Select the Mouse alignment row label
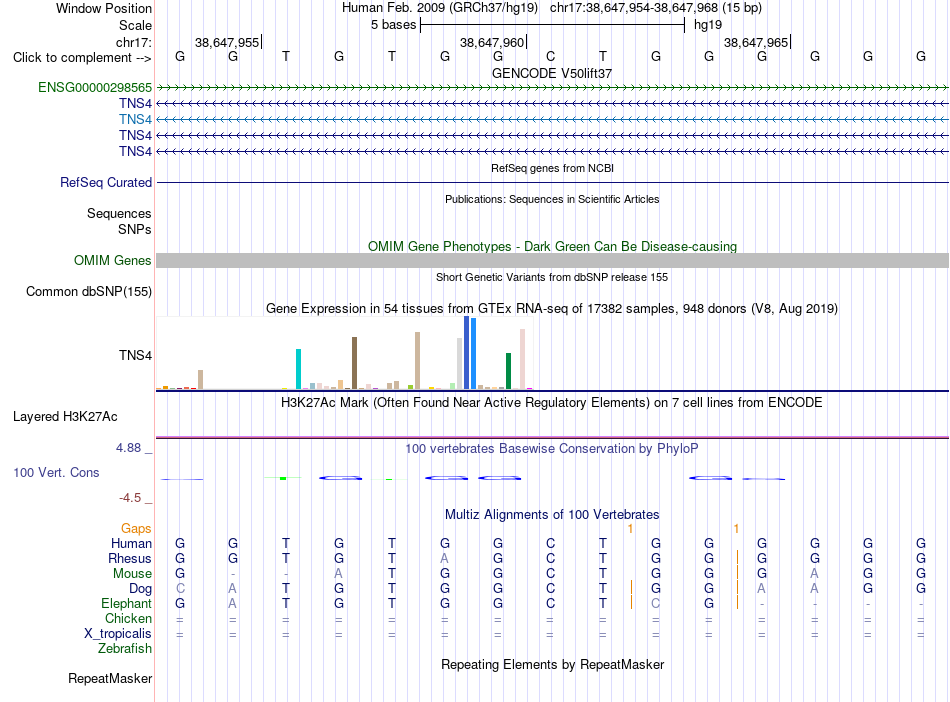Viewport: 950px width, 702px height. pyautogui.click(x=132, y=574)
